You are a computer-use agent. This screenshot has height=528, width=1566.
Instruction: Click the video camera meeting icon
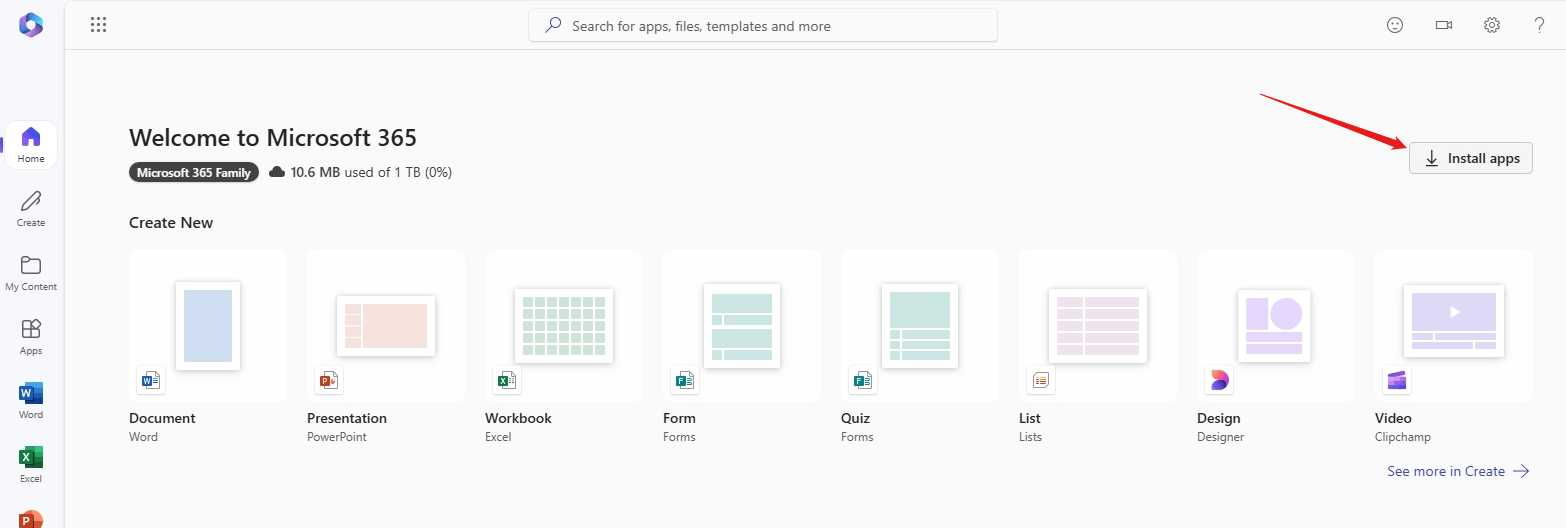pos(1443,25)
